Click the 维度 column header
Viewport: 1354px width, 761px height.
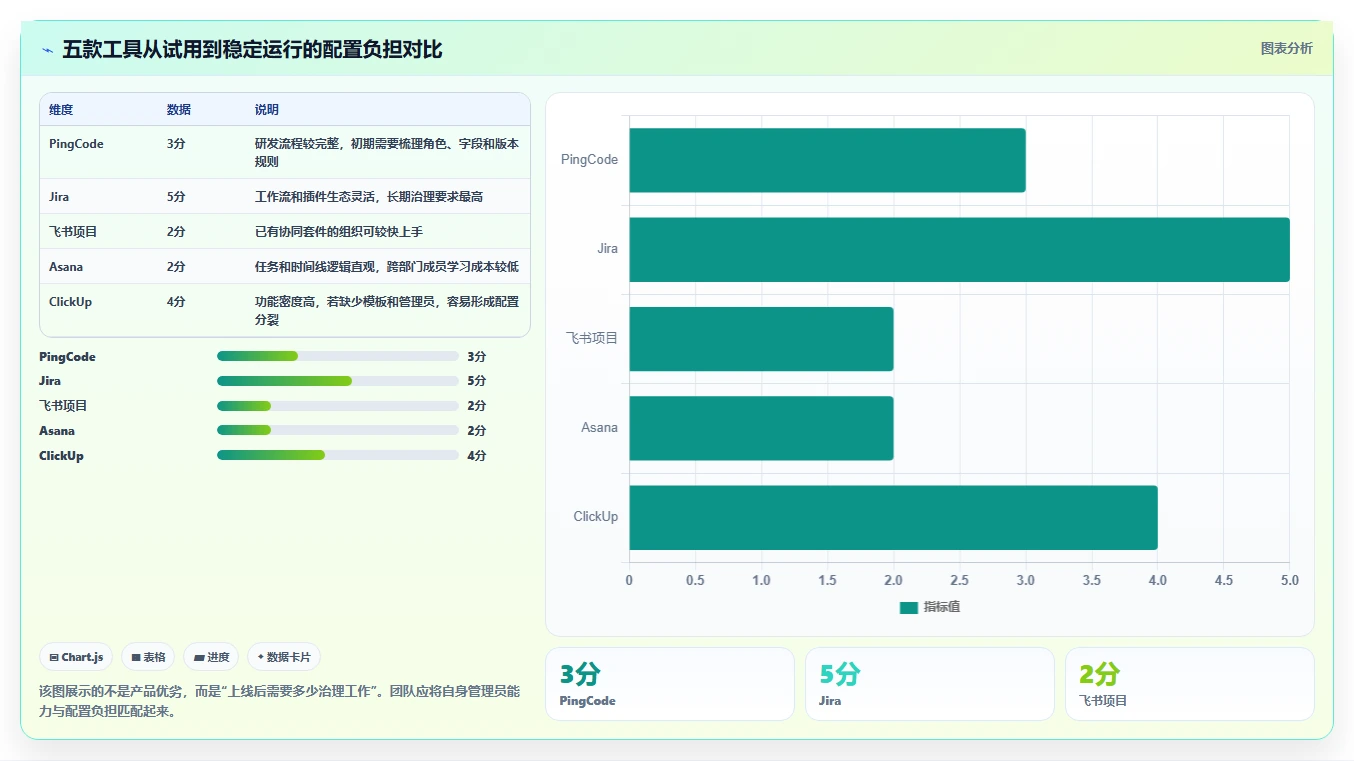(x=61, y=110)
